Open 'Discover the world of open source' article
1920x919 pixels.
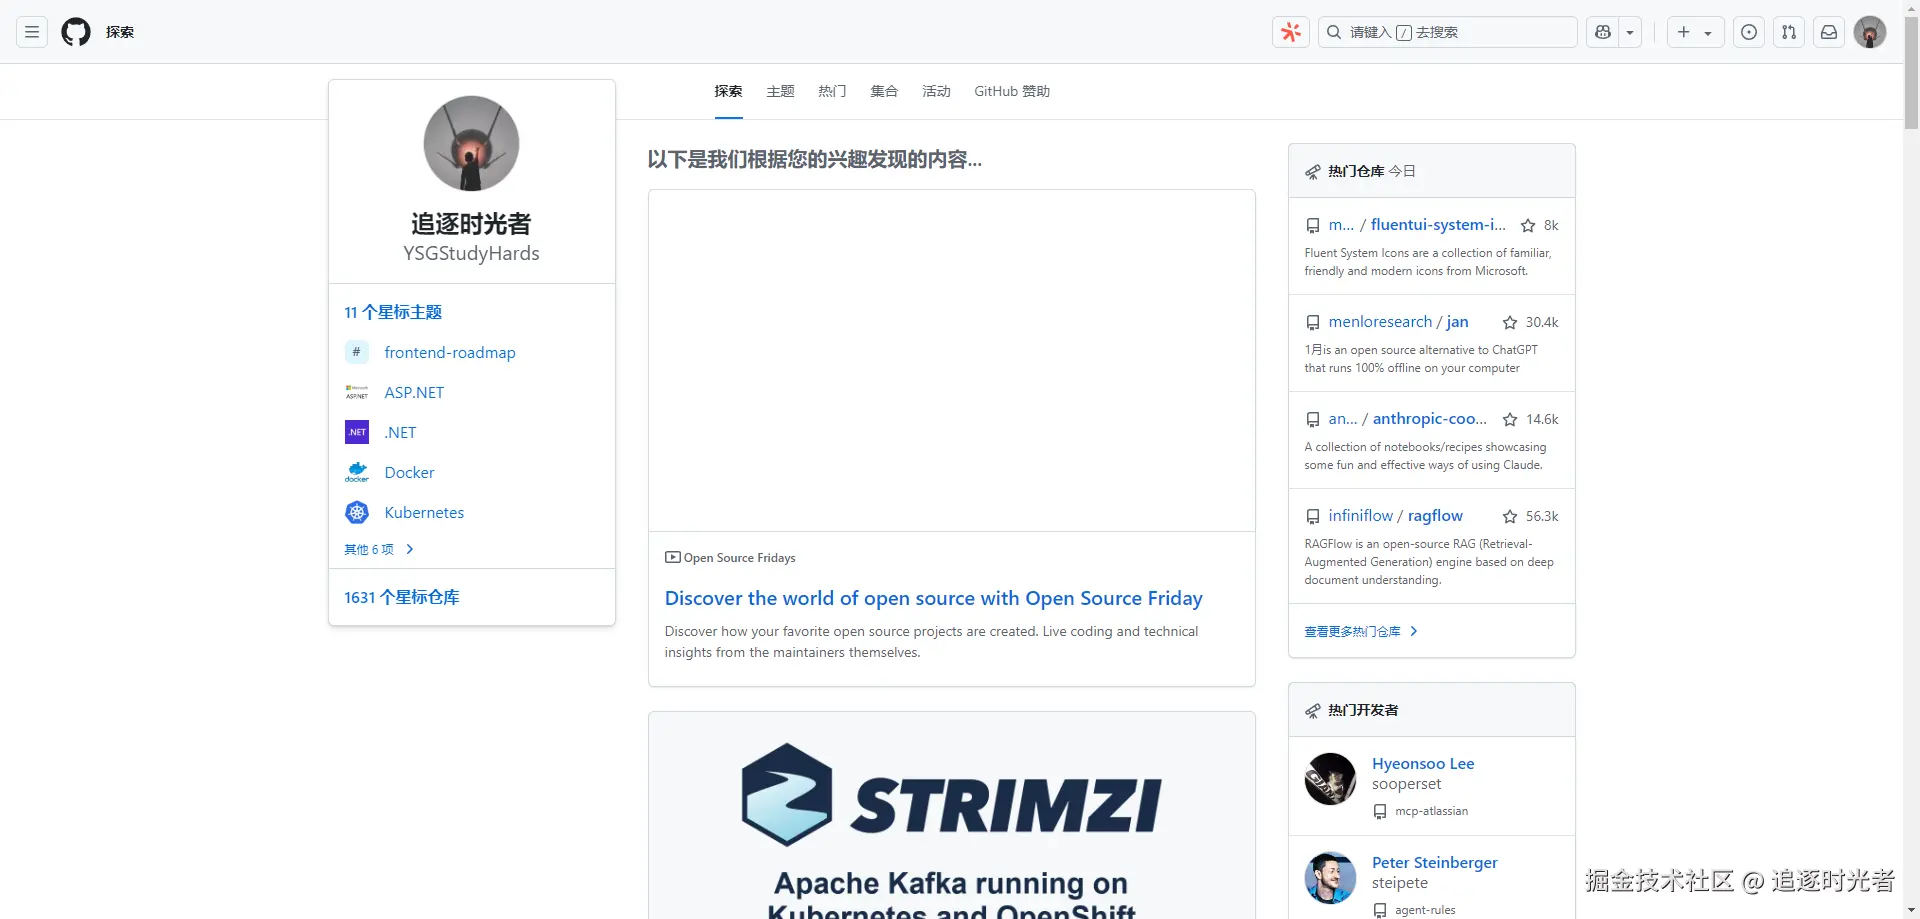[x=934, y=598]
